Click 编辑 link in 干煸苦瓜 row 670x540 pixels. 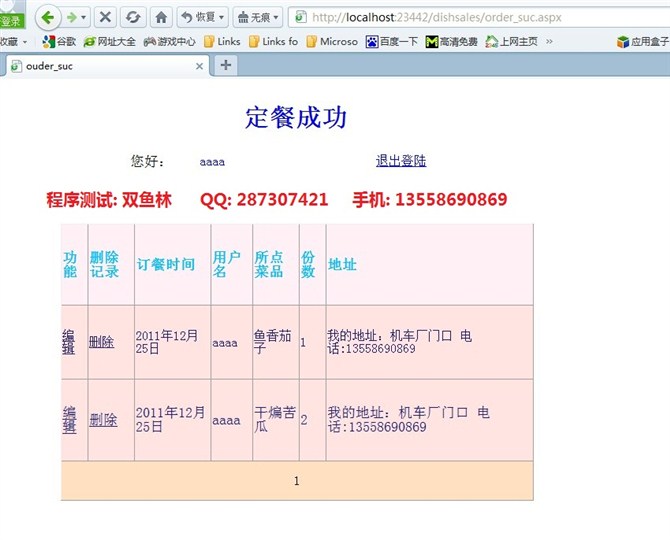pyautogui.click(x=69, y=420)
